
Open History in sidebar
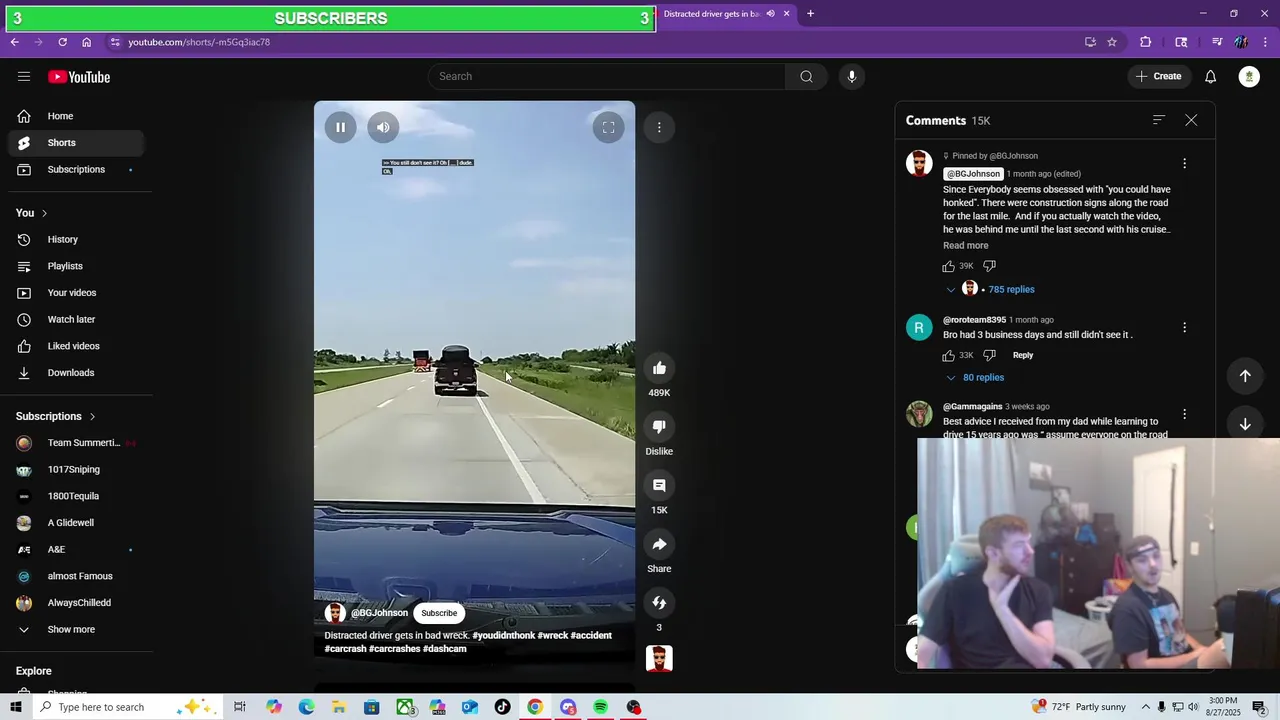point(76,240)
